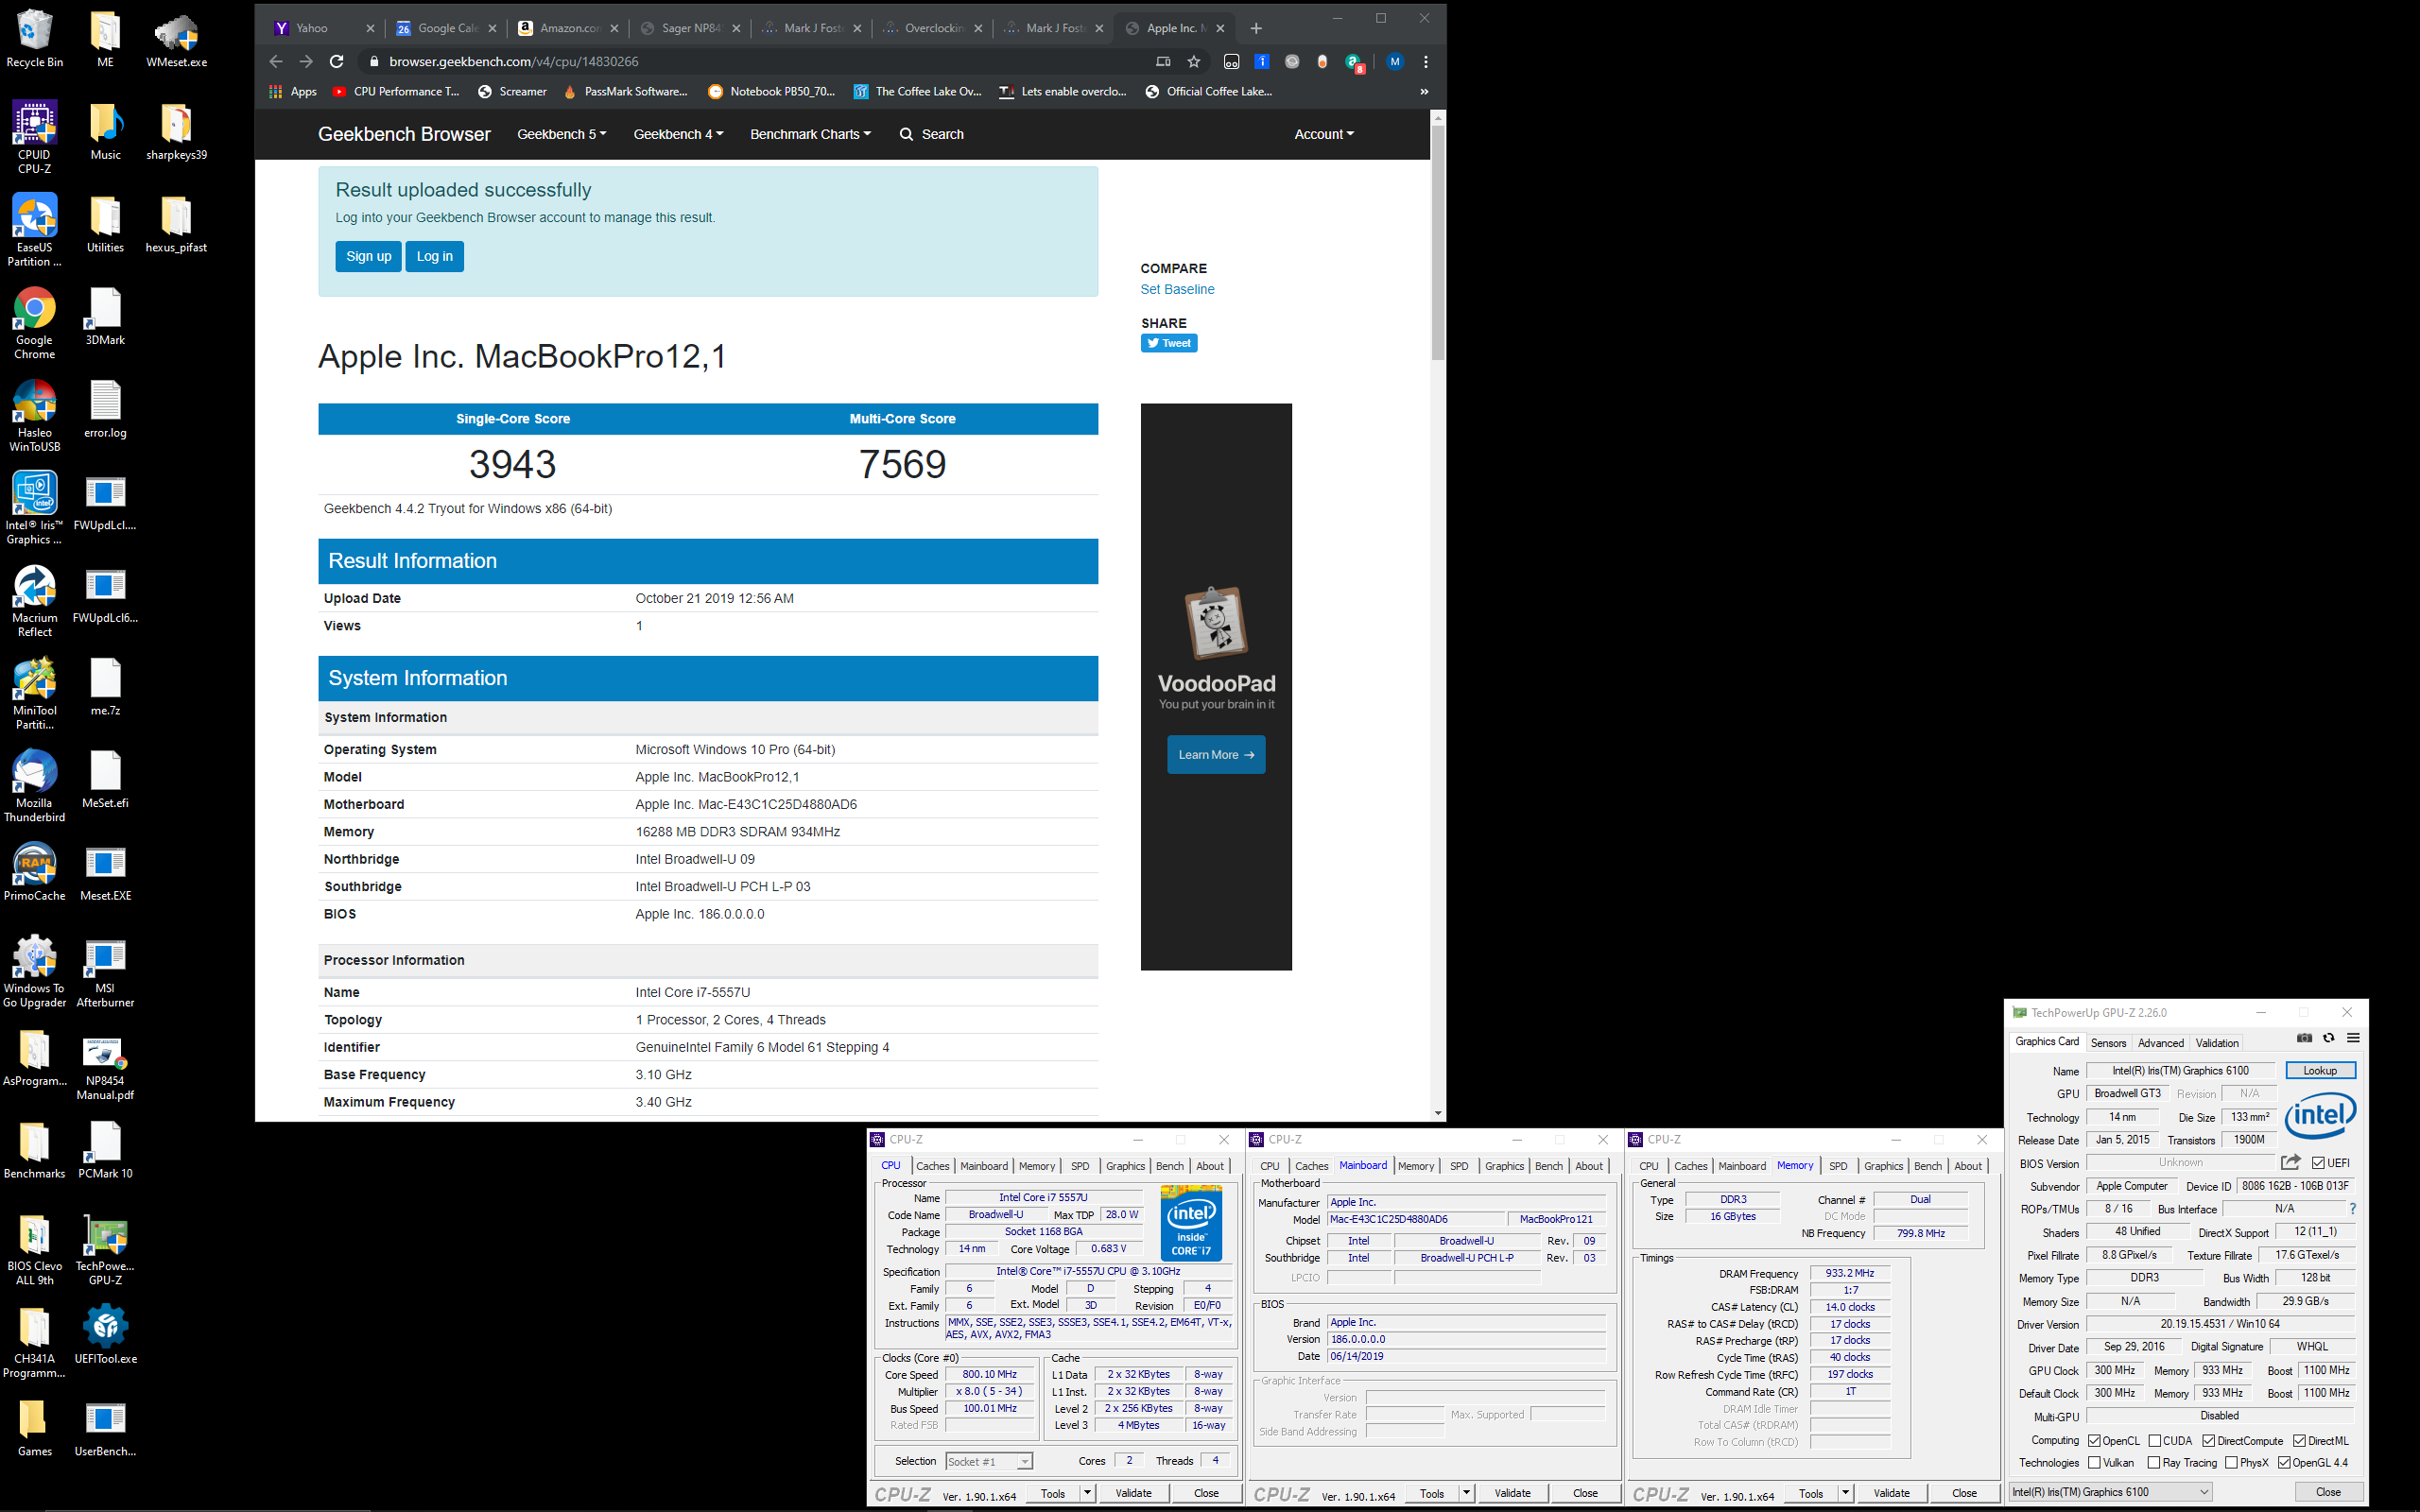This screenshot has width=2420, height=1512.
Task: Open the Mozilla Thunderbird desktop icon
Action: 34,786
